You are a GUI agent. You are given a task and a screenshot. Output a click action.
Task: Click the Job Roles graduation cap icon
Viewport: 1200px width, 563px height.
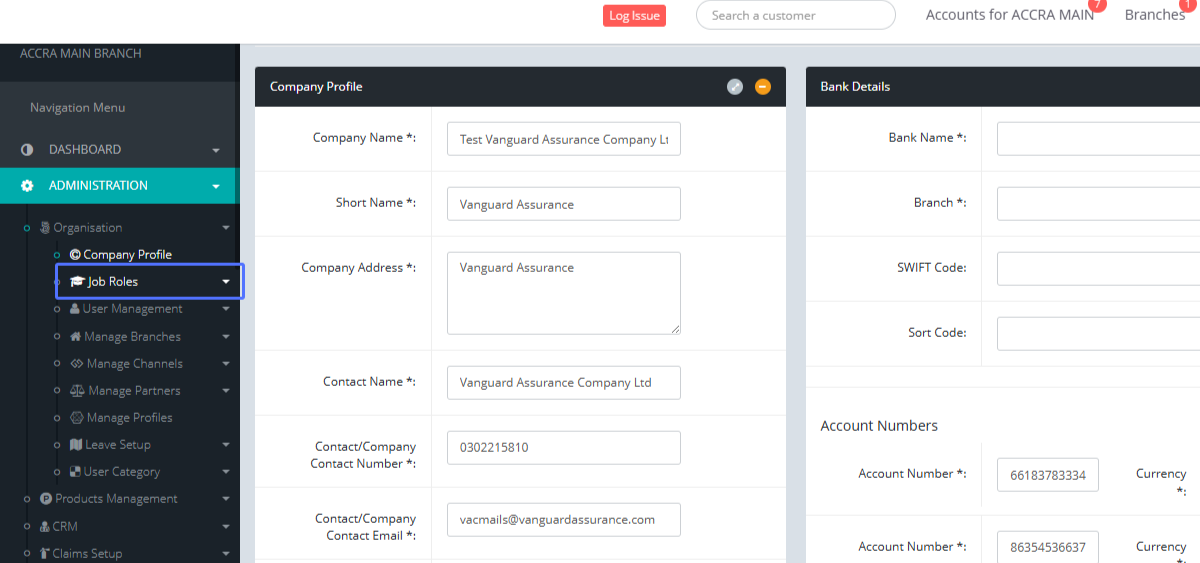click(77, 282)
